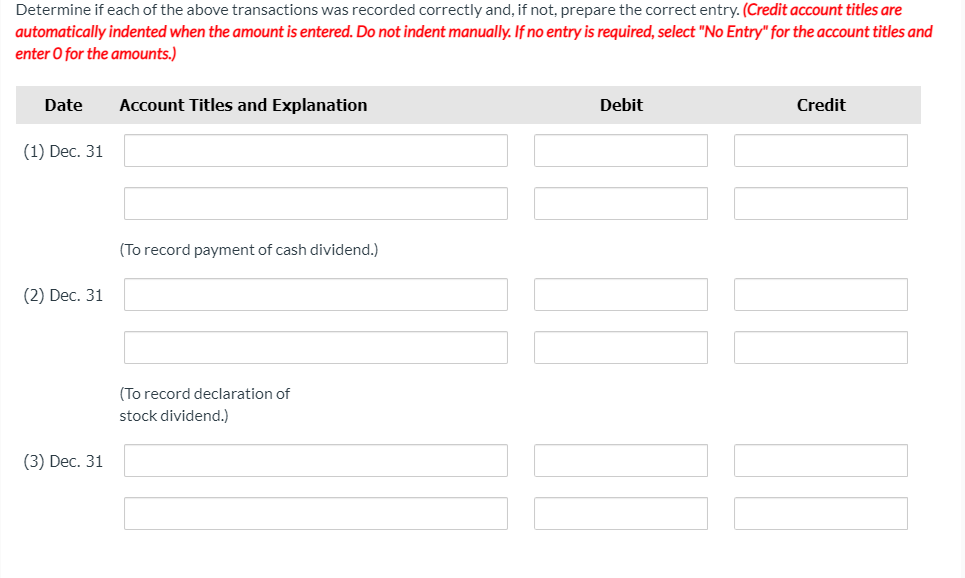Open the first account title dropdown for entry 2
Screen dimensions: 965x578
[x=315, y=294]
